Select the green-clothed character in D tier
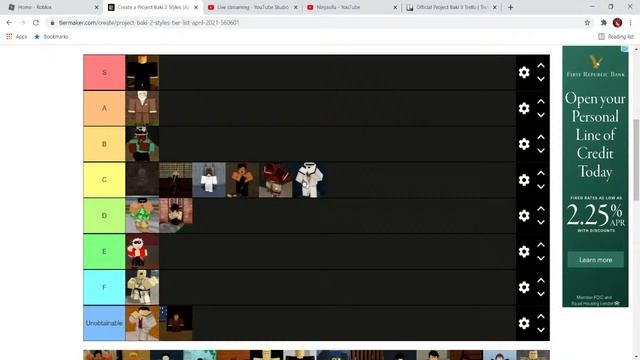Image resolution: width=640 pixels, height=360 pixels. (x=142, y=216)
